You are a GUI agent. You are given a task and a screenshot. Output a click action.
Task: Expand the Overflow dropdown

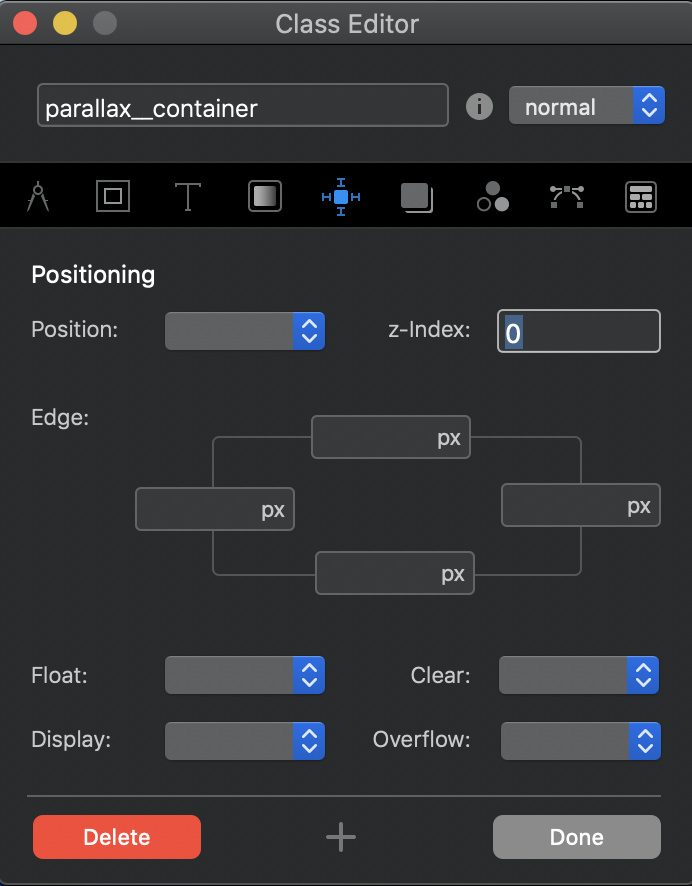click(580, 741)
